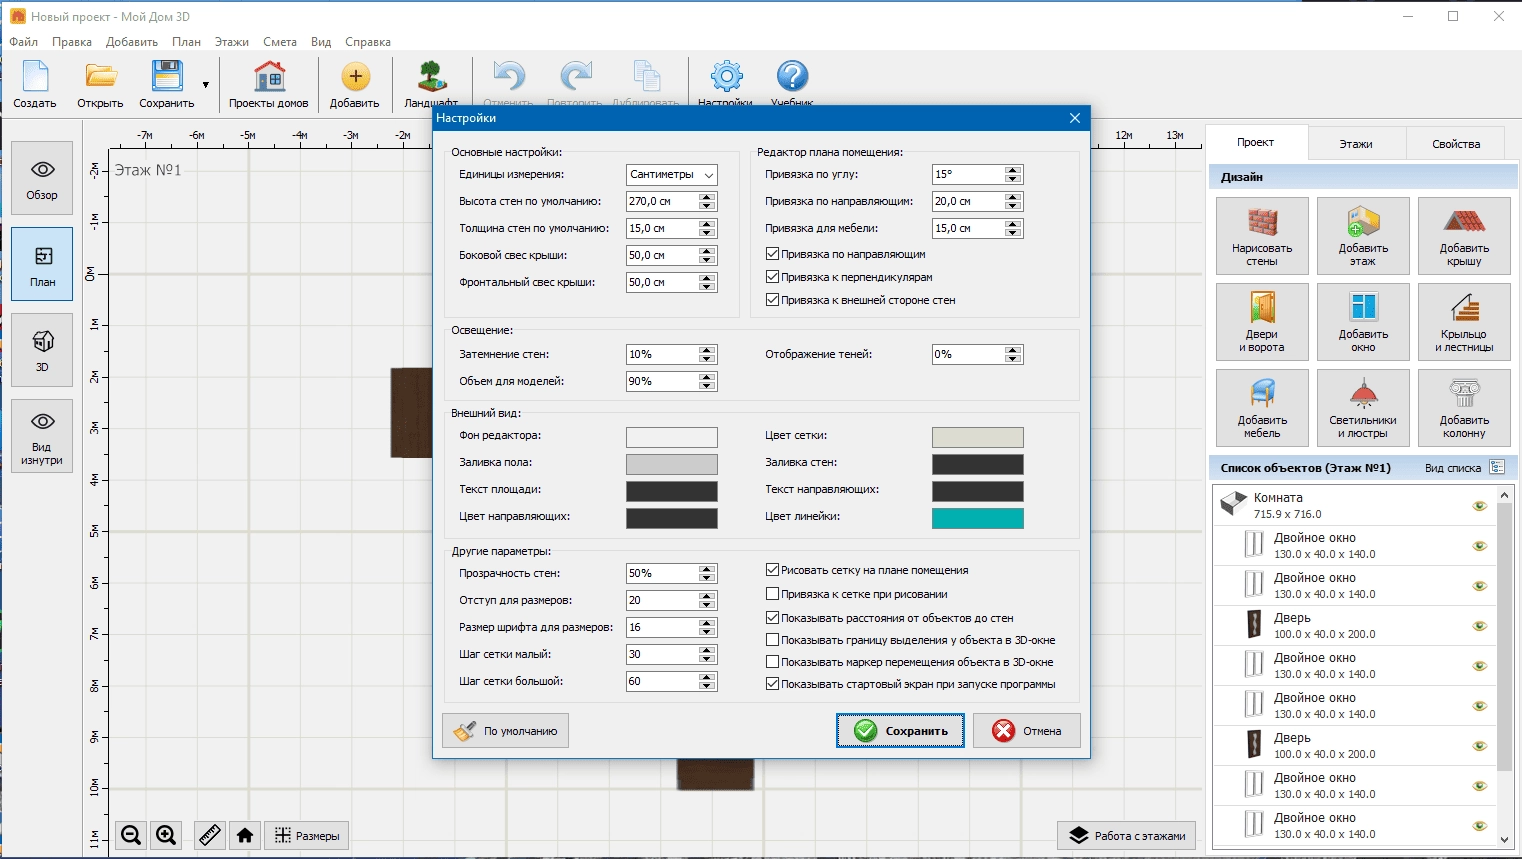Click Добавить этаж in design panel
The width and height of the screenshot is (1522, 859).
click(x=1363, y=236)
